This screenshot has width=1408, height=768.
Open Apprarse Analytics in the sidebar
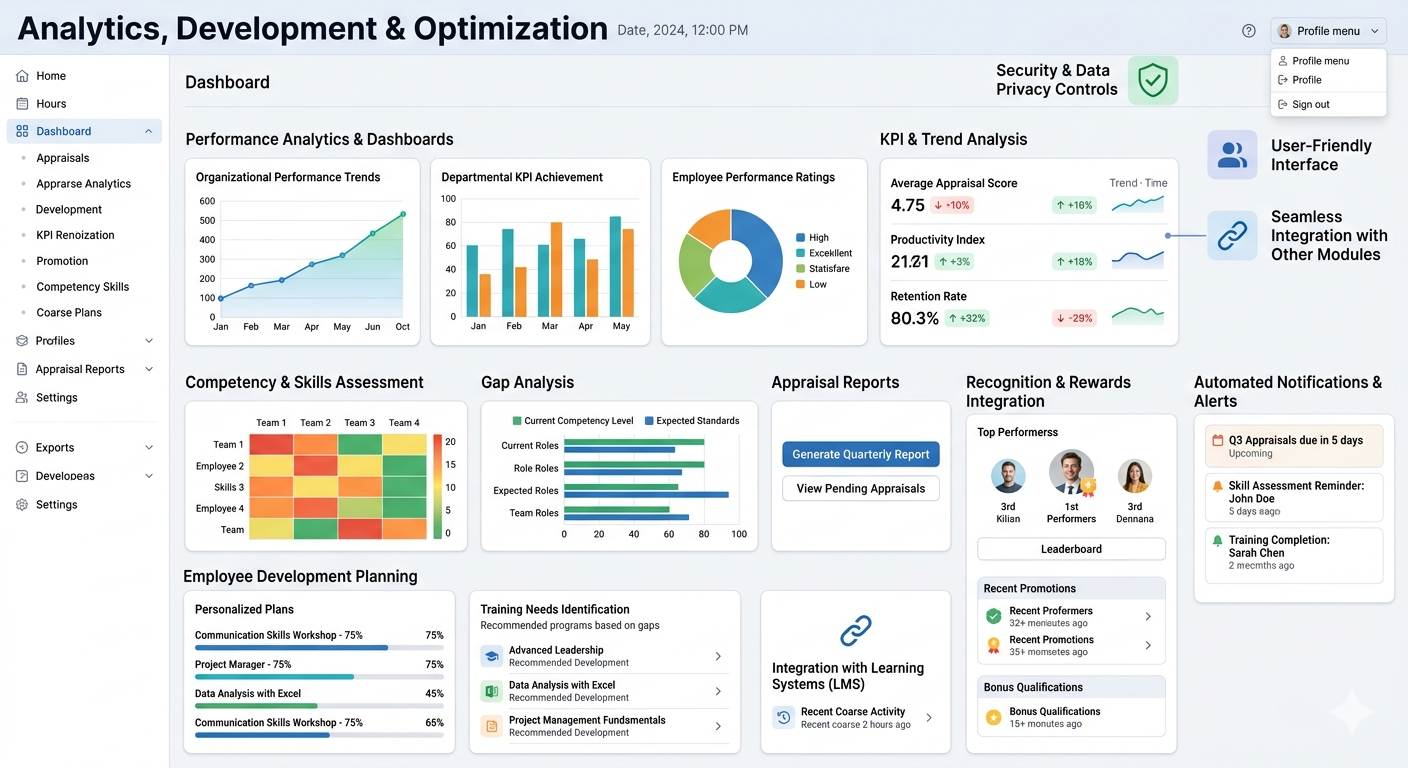[84, 184]
